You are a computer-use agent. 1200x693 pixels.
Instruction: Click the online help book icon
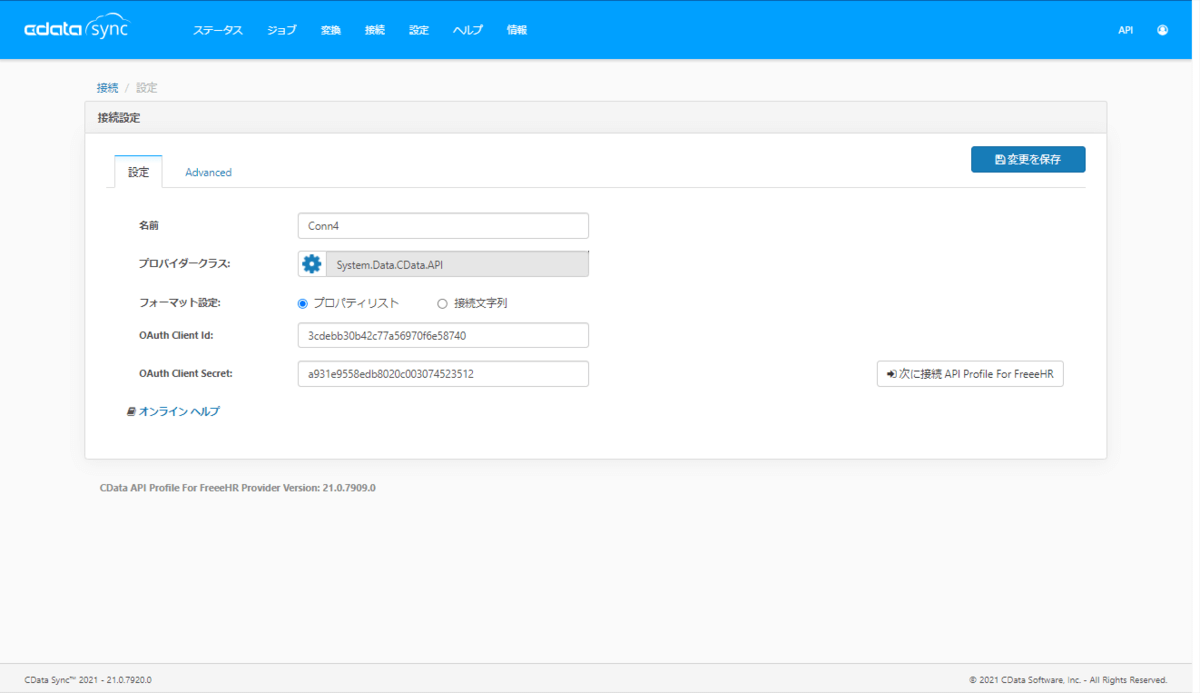click(x=131, y=412)
